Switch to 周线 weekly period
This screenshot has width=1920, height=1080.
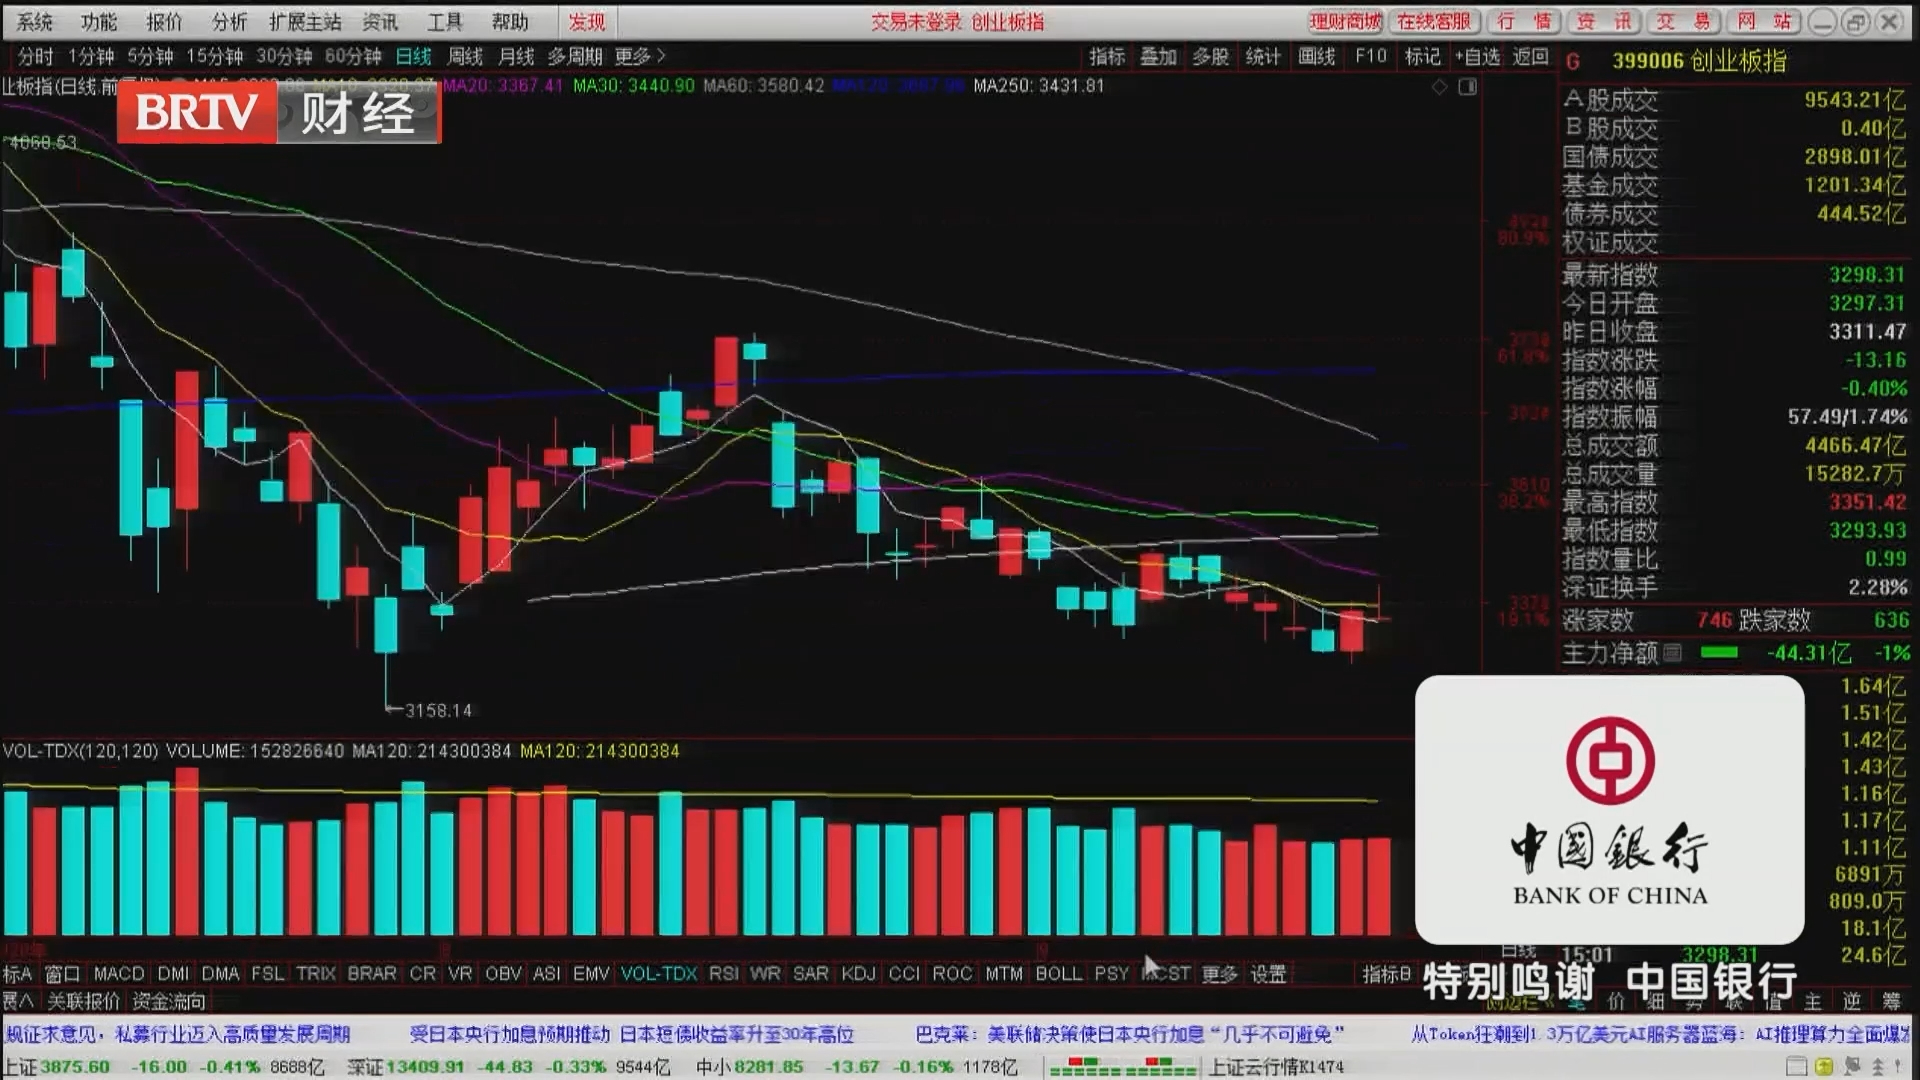465,57
